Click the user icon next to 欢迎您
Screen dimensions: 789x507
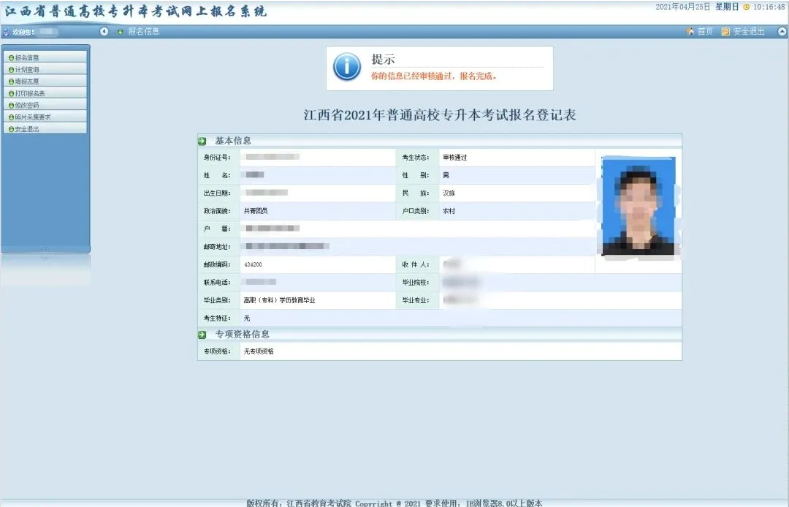coord(7,32)
